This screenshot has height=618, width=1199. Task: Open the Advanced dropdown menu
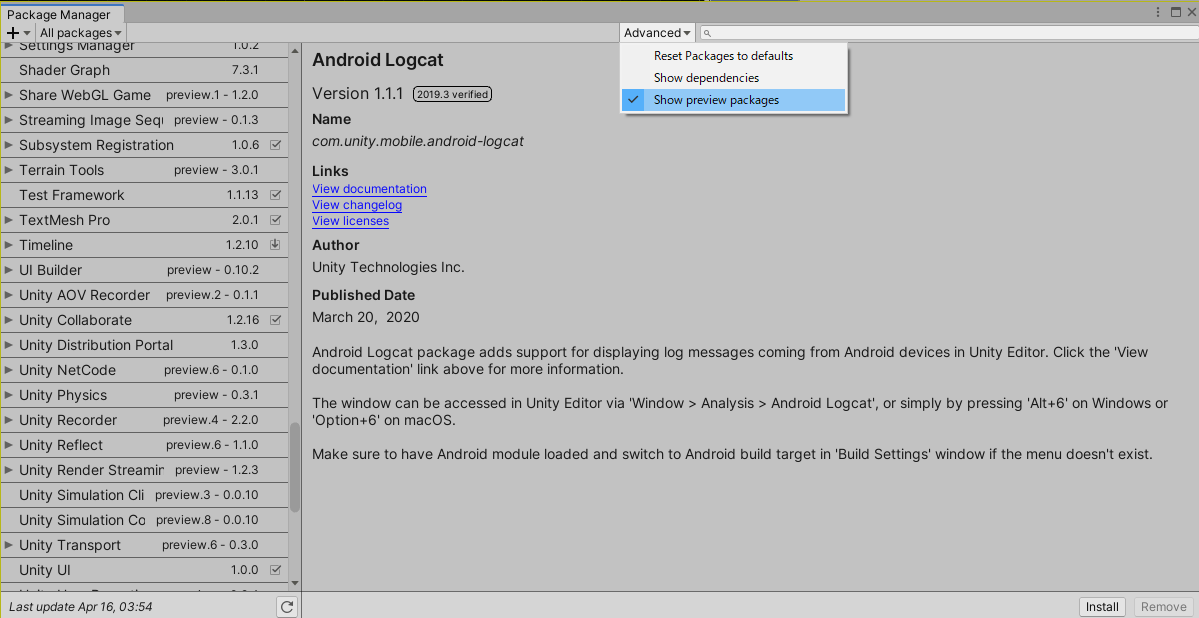658,33
